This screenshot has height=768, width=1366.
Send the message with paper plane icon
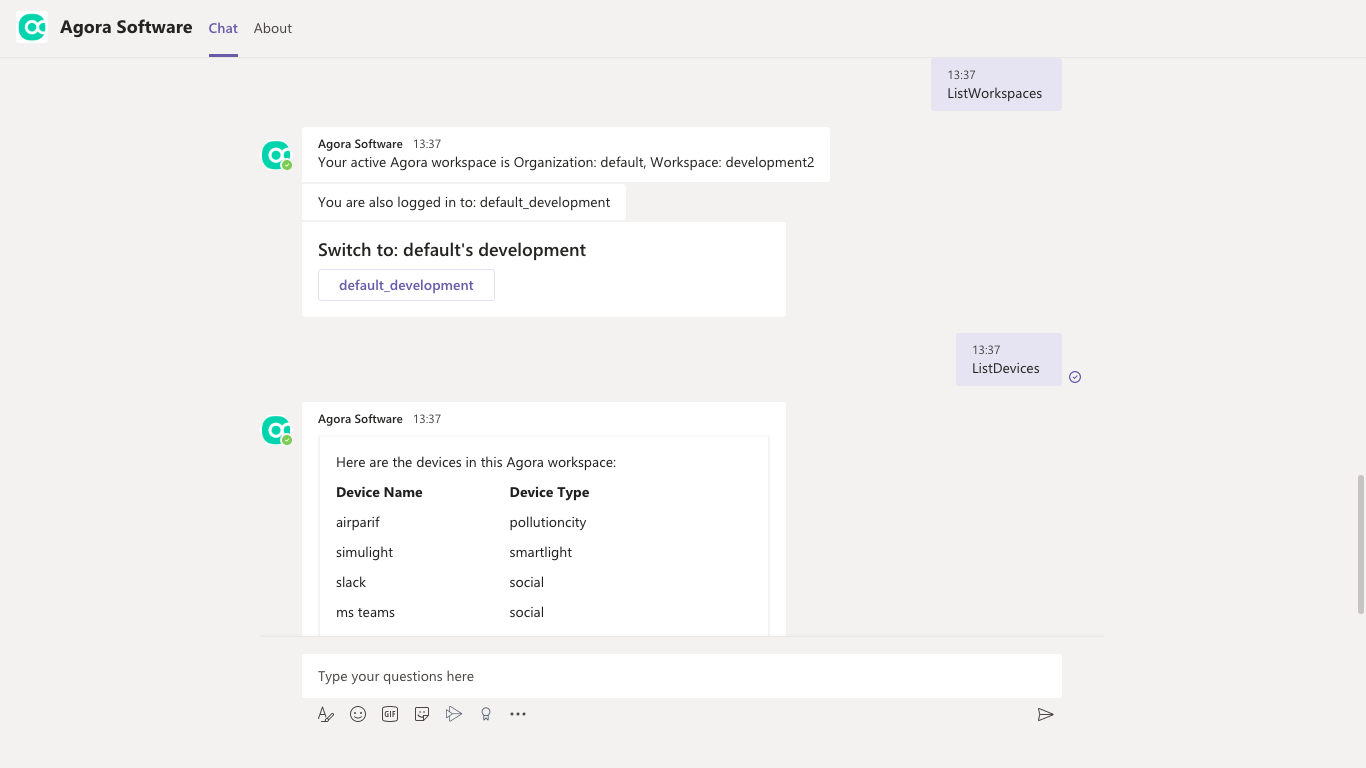(x=1045, y=714)
